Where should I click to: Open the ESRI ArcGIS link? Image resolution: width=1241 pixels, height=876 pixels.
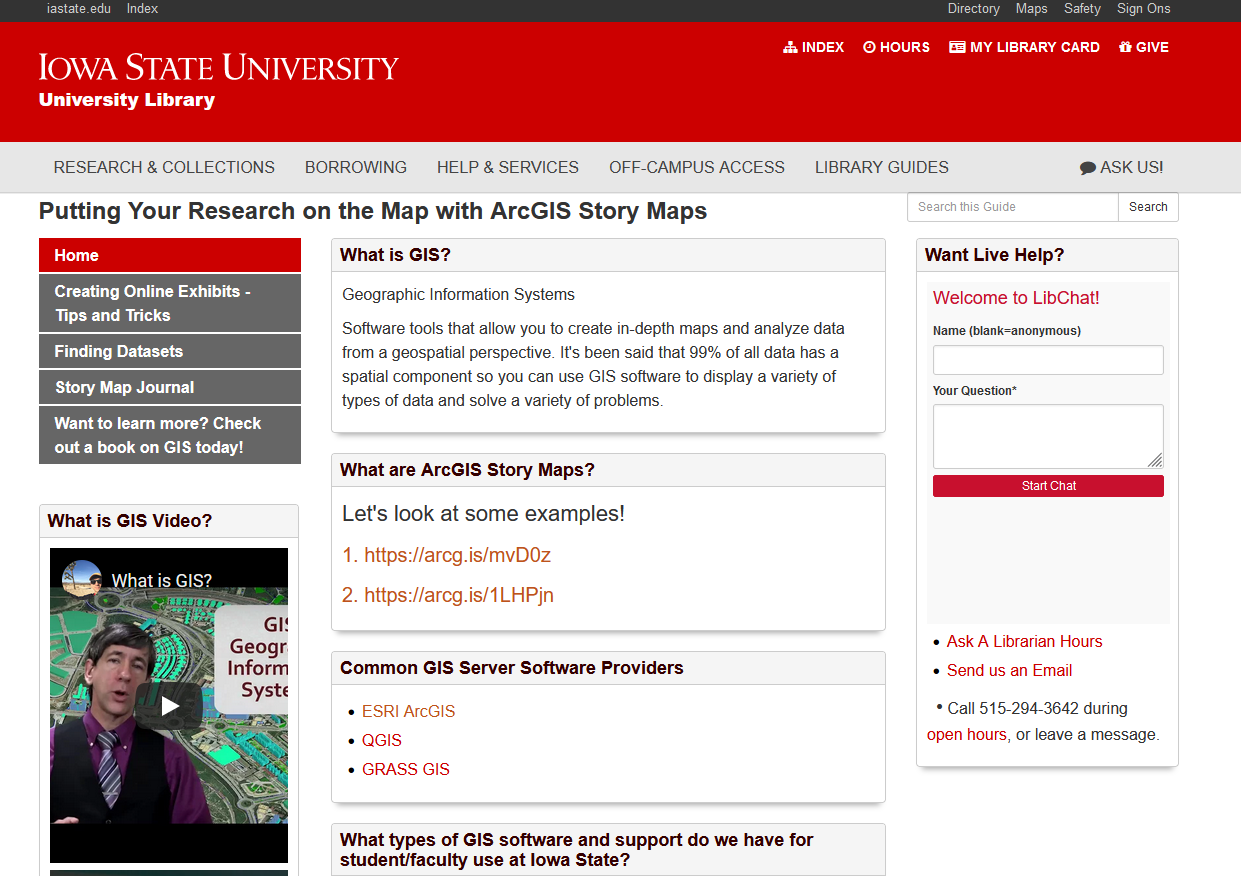408,711
